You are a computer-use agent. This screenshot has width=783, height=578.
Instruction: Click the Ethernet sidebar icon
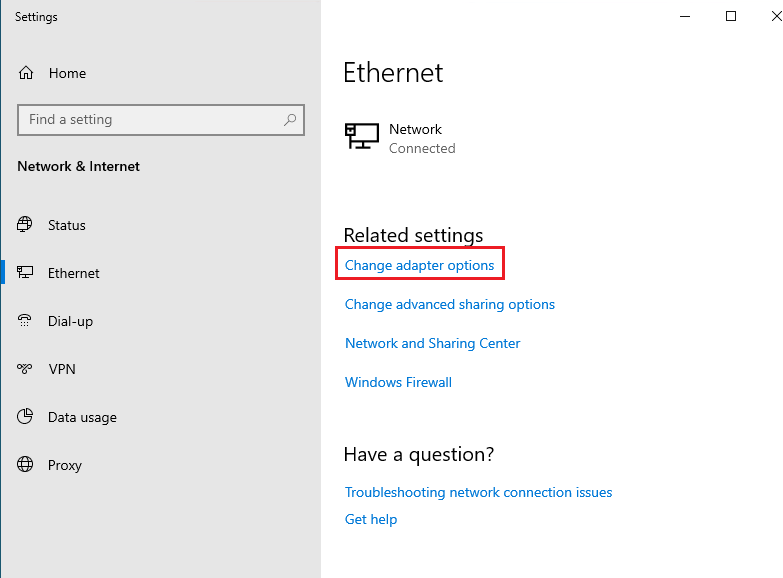[25, 273]
